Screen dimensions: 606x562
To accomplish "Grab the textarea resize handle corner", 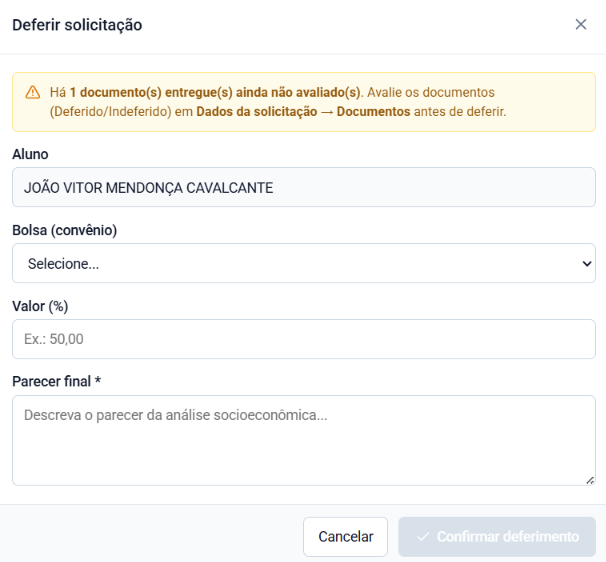I will coord(590,480).
